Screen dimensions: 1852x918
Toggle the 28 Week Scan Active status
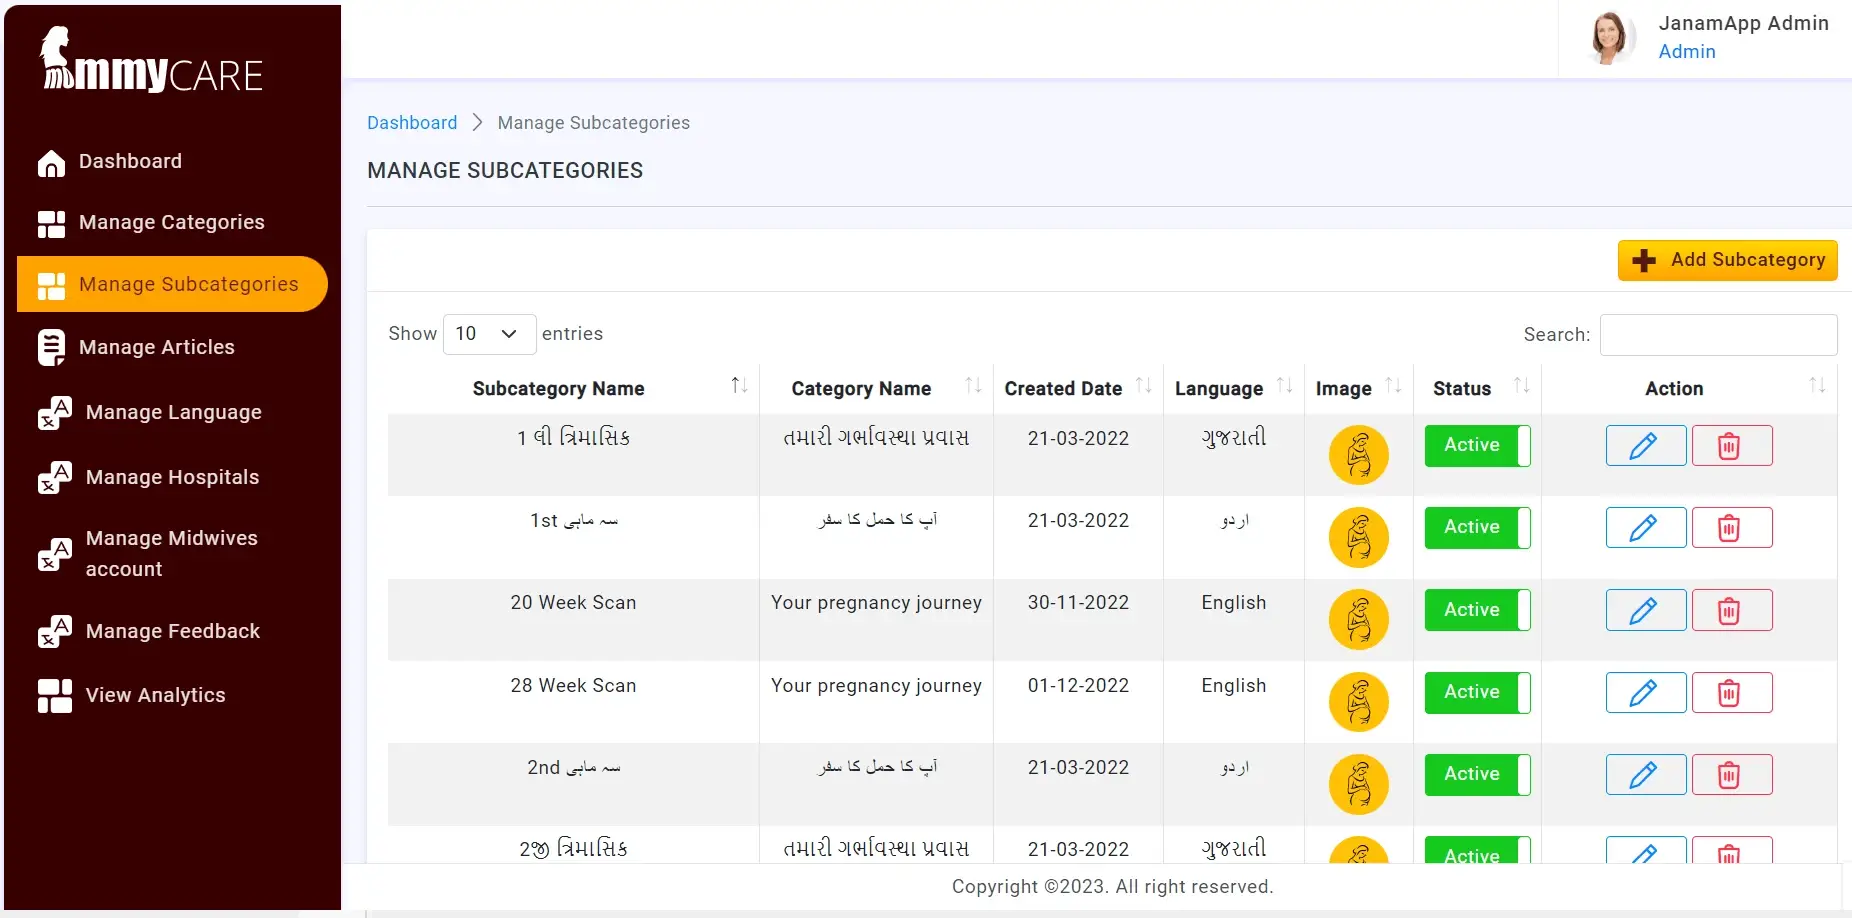click(x=1477, y=692)
